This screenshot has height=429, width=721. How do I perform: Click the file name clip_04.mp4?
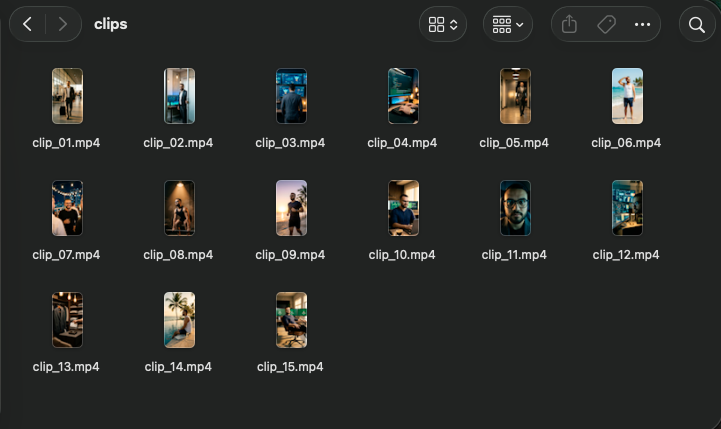pos(402,143)
